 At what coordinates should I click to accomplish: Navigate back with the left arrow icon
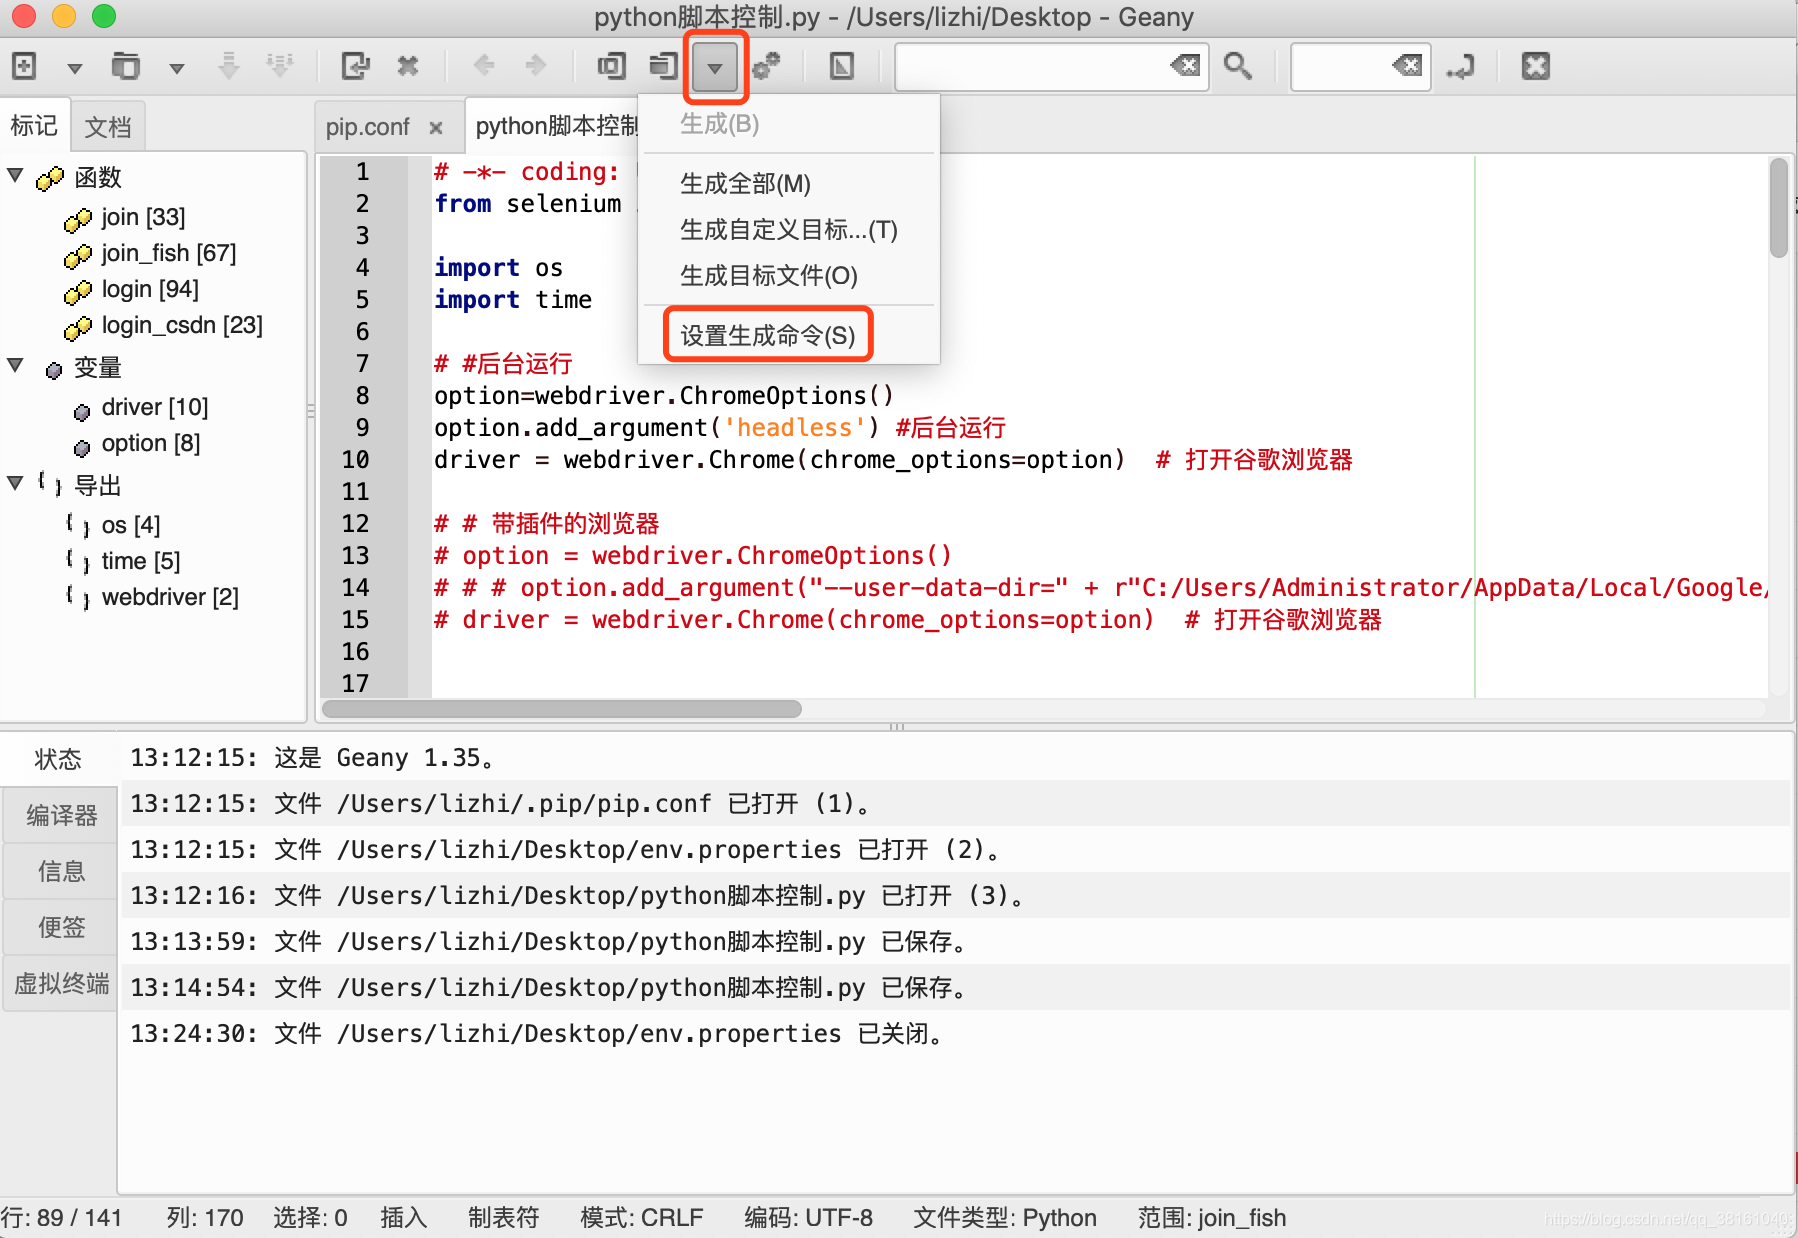[484, 66]
